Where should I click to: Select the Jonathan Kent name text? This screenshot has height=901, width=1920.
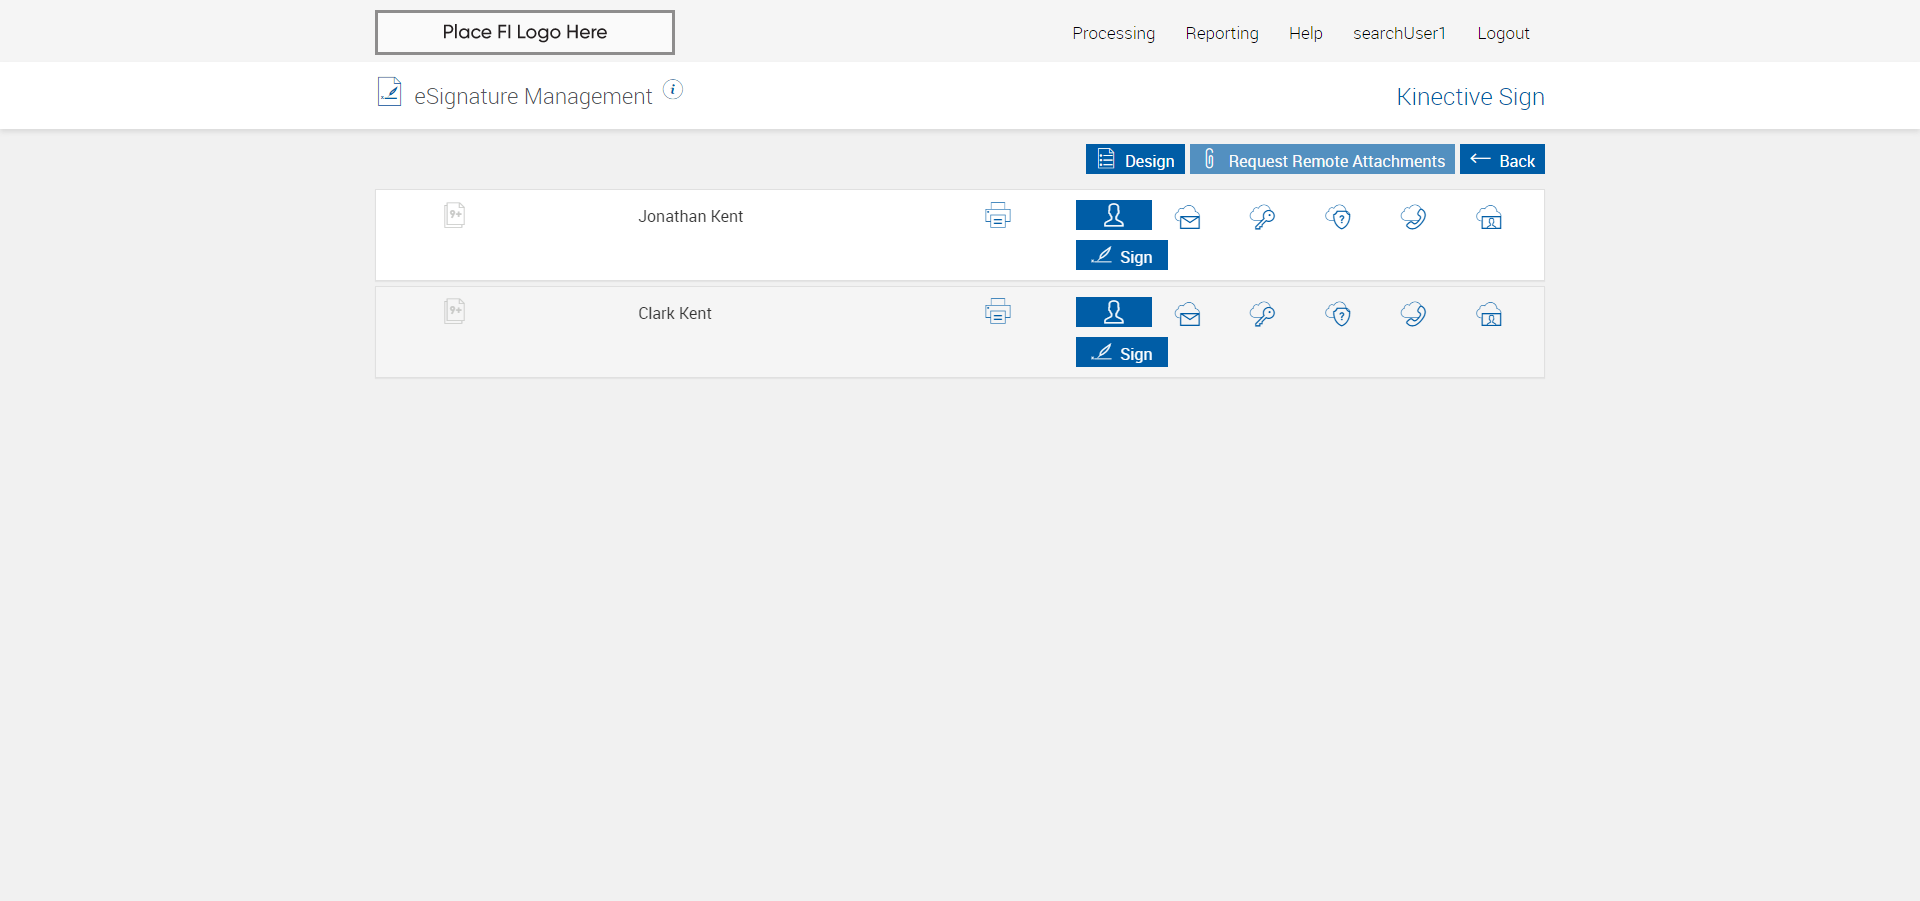(x=690, y=216)
